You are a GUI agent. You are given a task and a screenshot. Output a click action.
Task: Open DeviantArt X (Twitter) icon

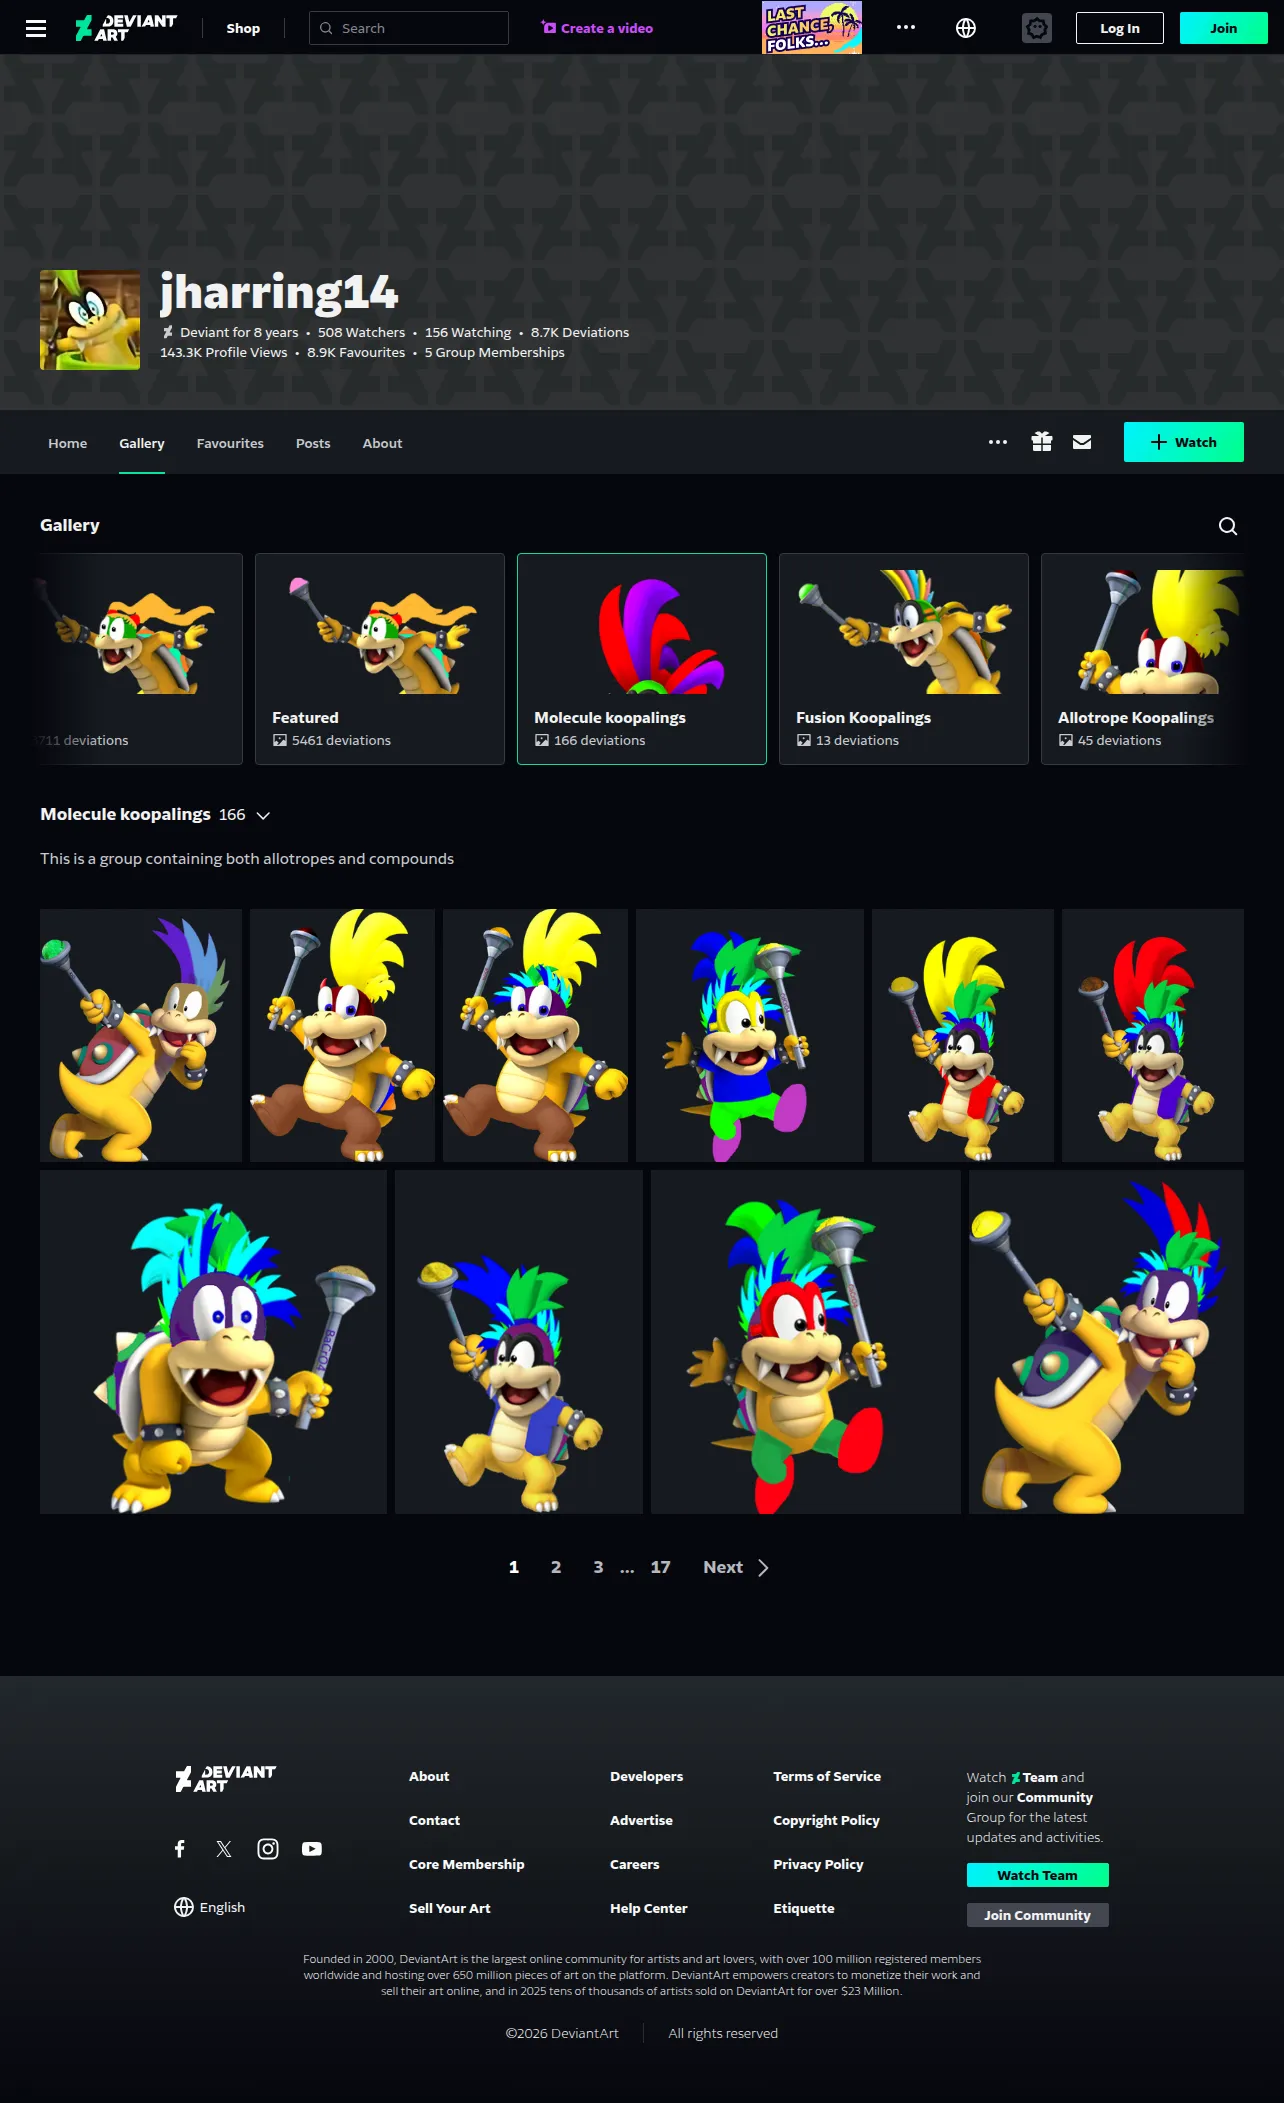pyautogui.click(x=224, y=1849)
